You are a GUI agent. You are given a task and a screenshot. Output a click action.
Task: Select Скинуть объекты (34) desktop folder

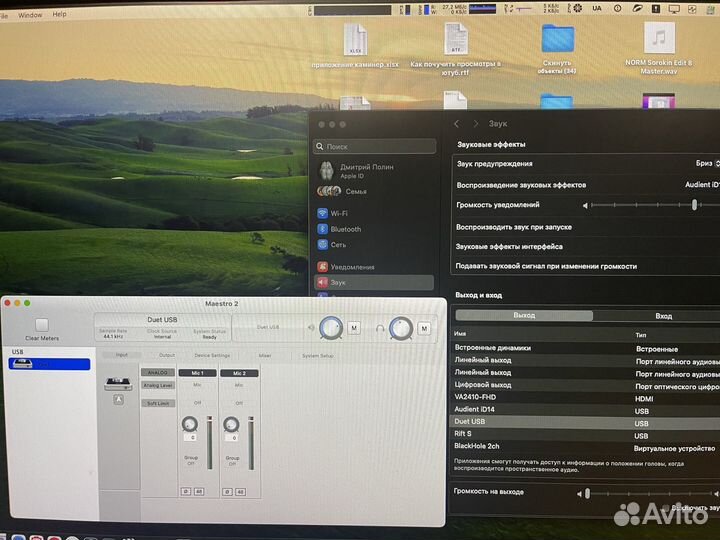557,48
